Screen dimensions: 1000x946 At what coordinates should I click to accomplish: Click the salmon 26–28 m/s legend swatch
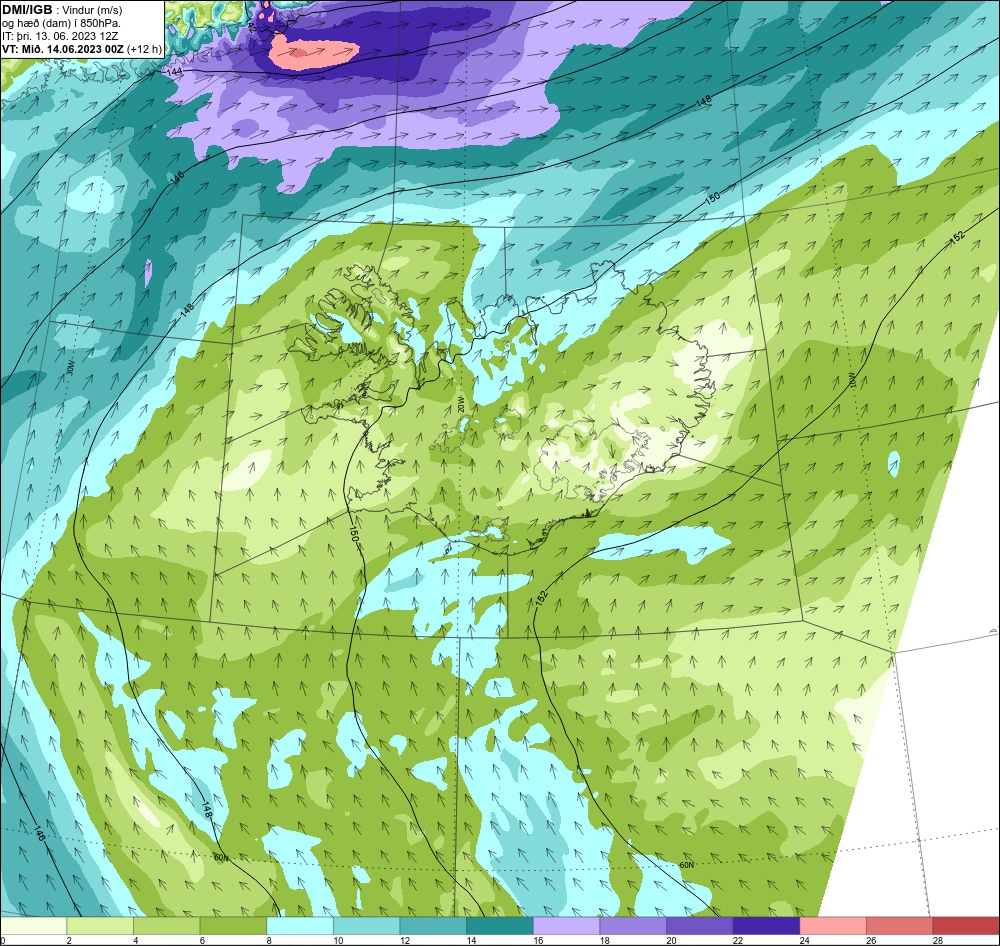(x=900, y=926)
